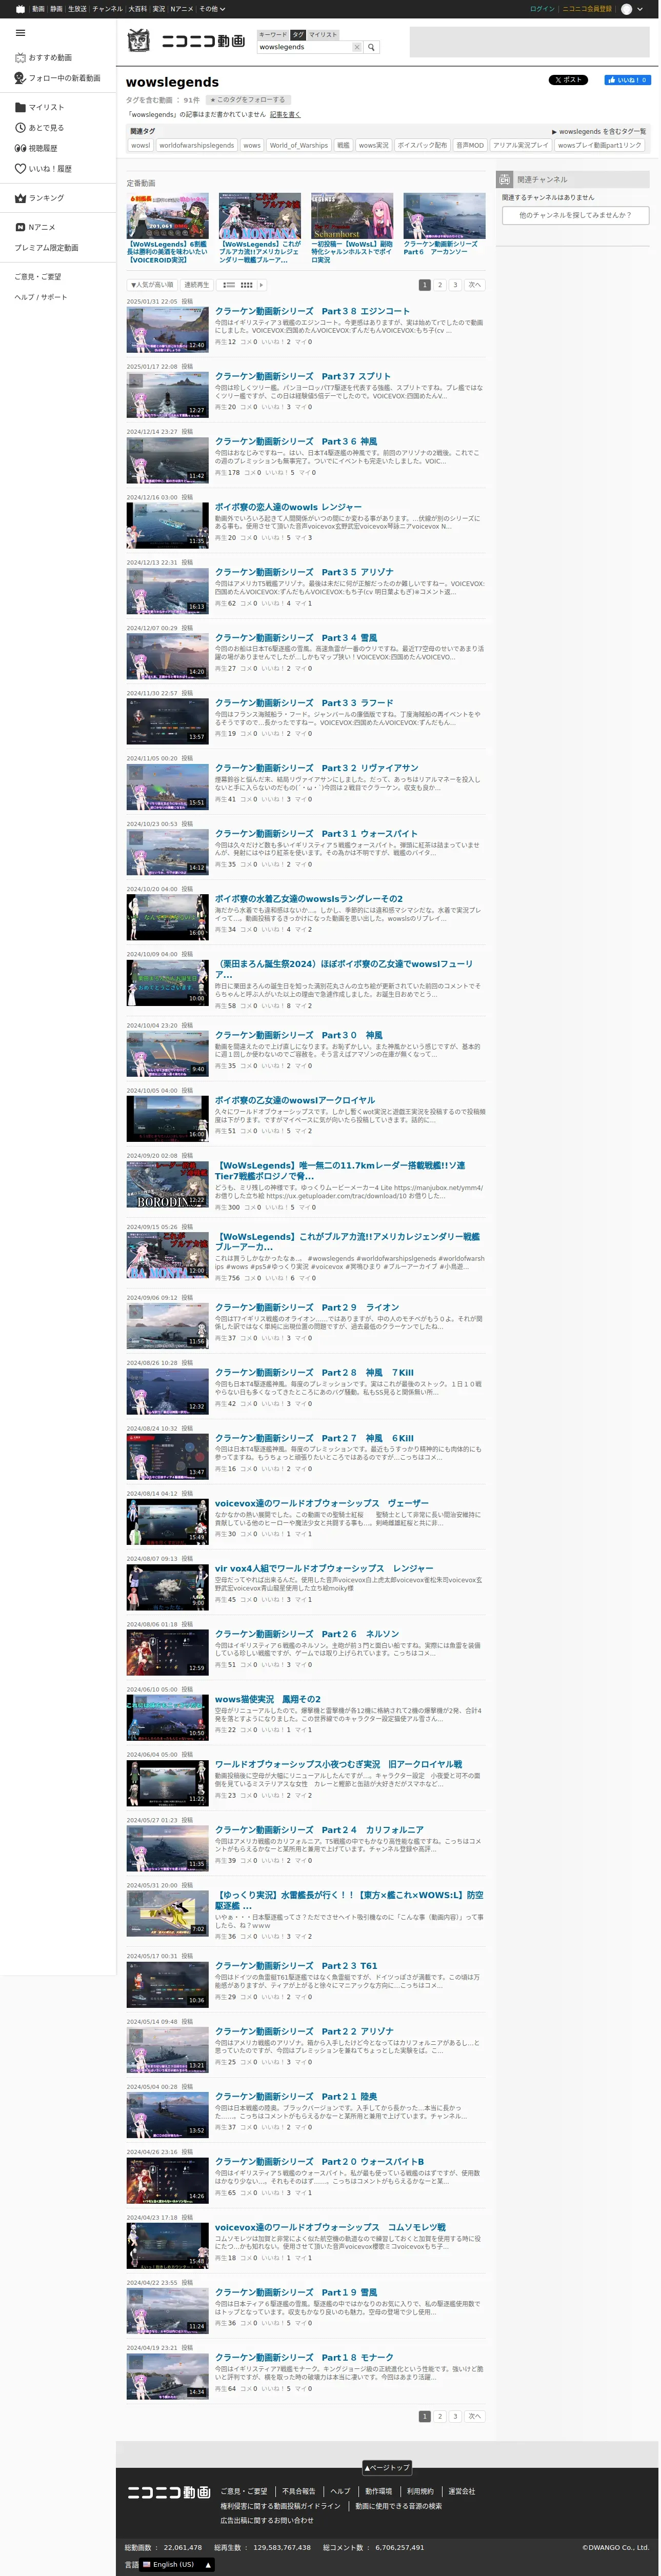Open いいね！履歴 in the sidebar
The height and width of the screenshot is (2576, 661).
coord(43,169)
